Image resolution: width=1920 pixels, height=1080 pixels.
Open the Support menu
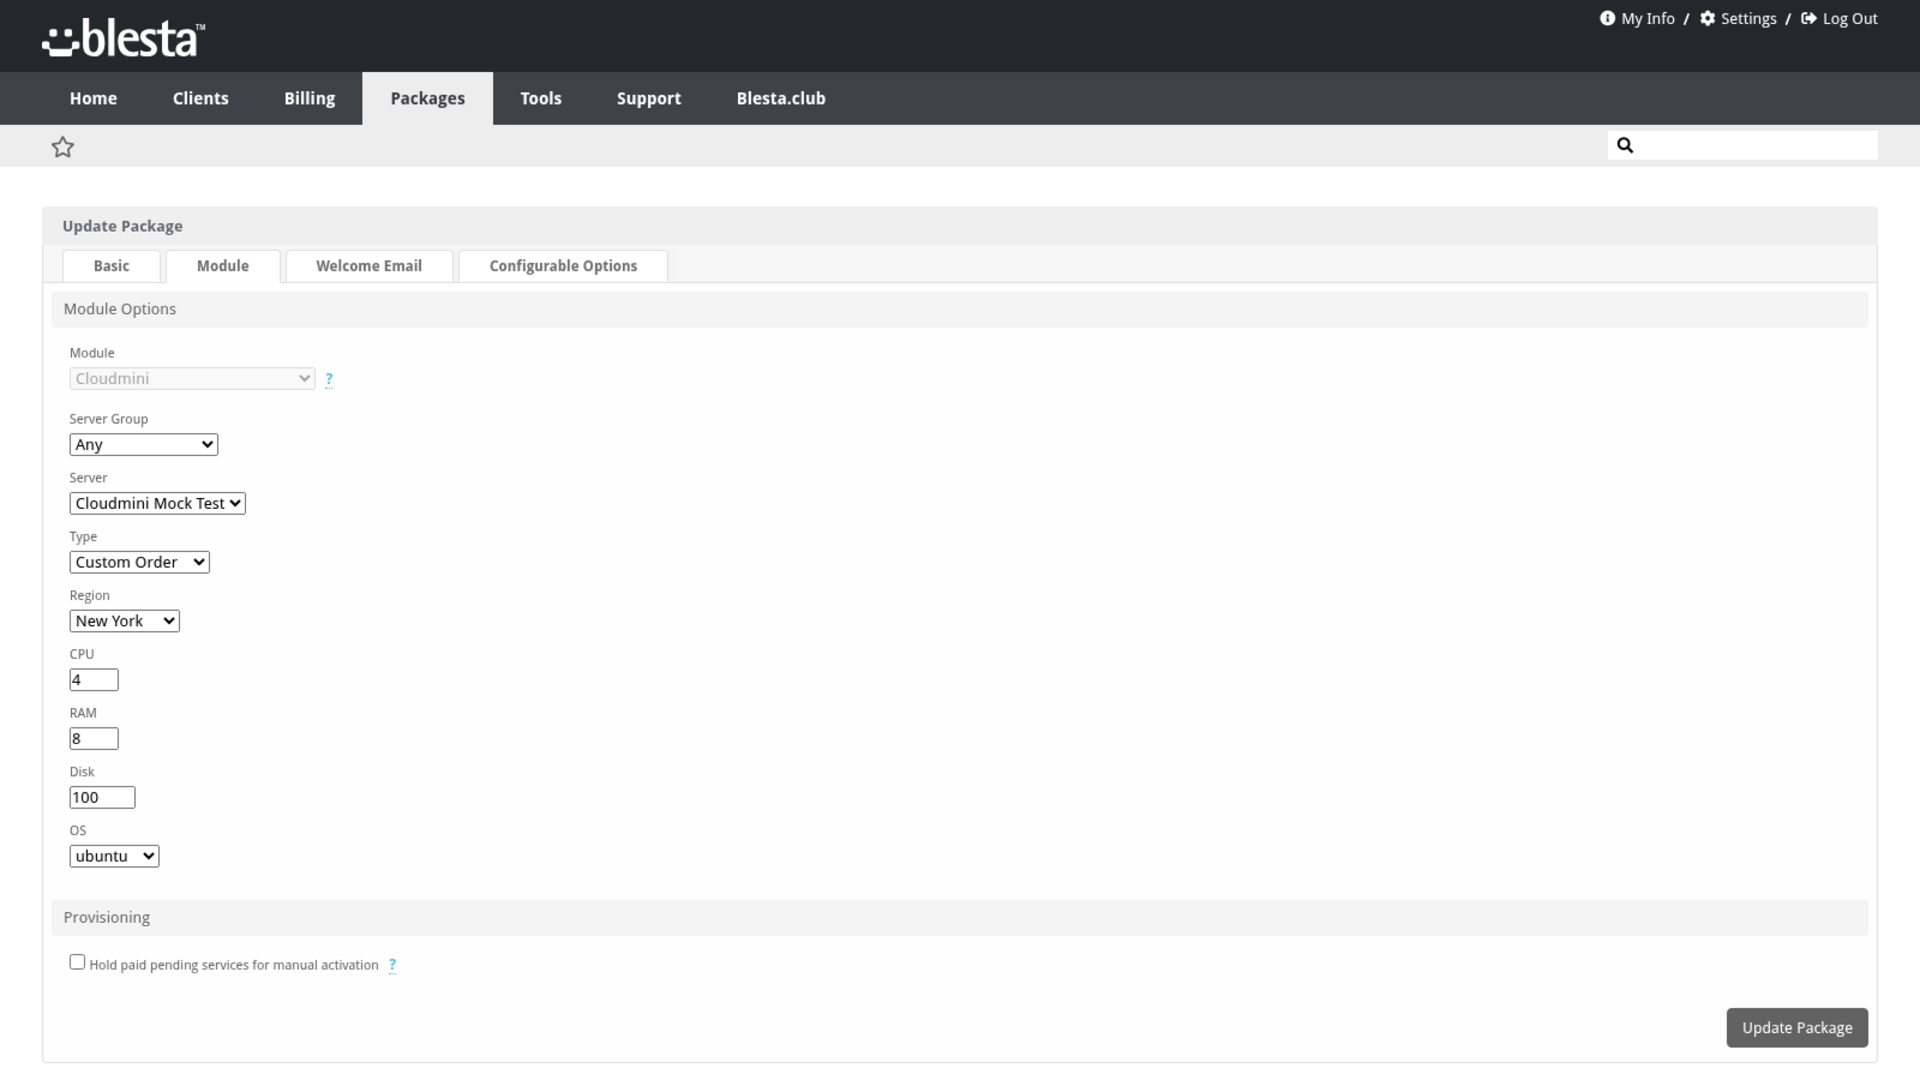[x=649, y=98]
